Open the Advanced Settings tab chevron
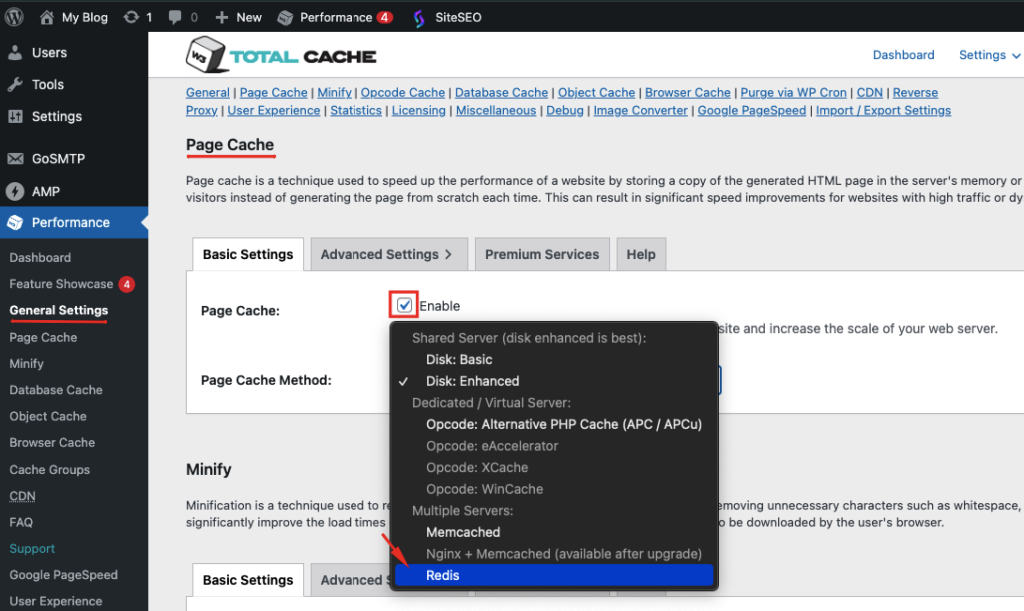Image resolution: width=1024 pixels, height=611 pixels. tap(448, 255)
